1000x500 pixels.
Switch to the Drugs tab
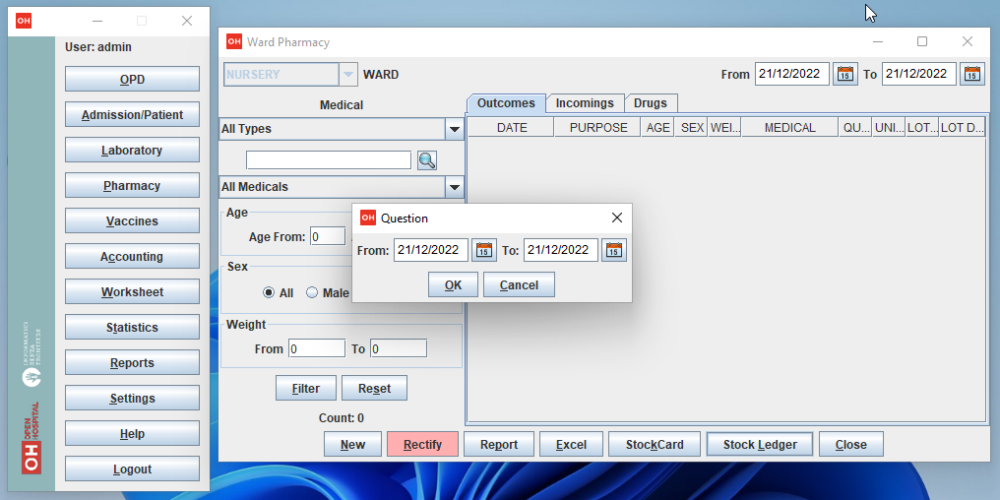[651, 103]
